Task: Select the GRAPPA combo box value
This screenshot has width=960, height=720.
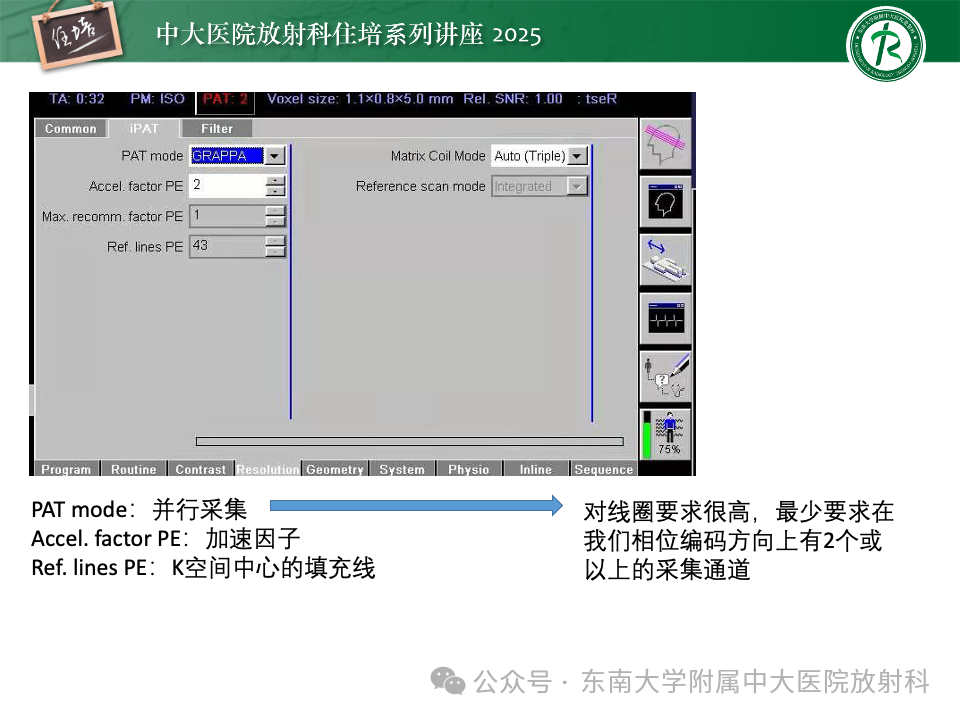Action: (x=227, y=156)
